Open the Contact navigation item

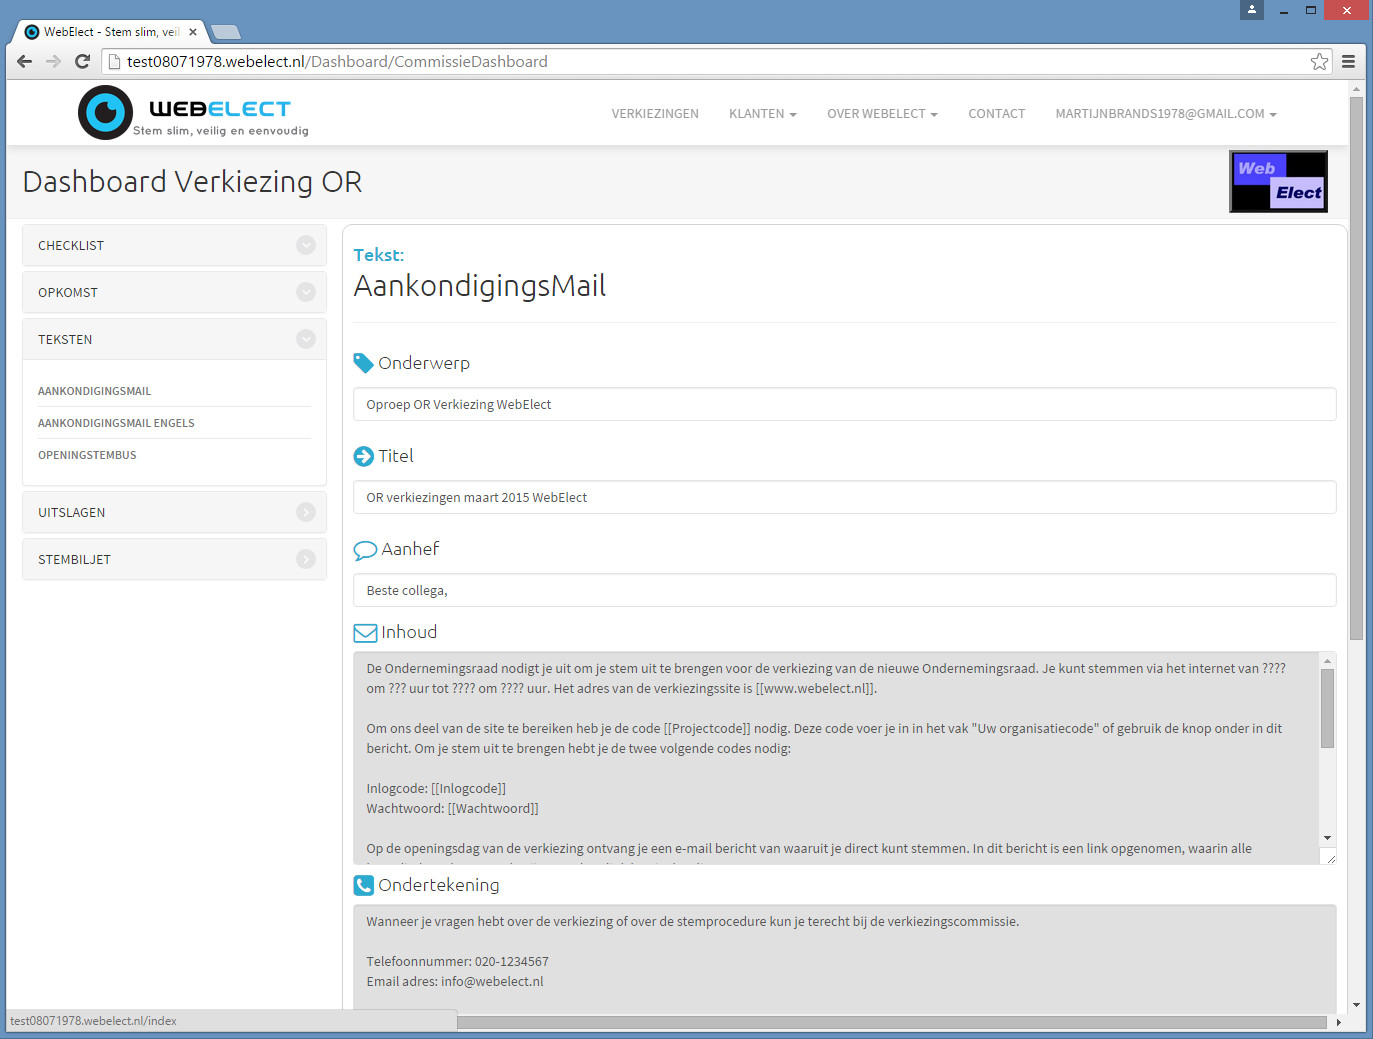(996, 114)
